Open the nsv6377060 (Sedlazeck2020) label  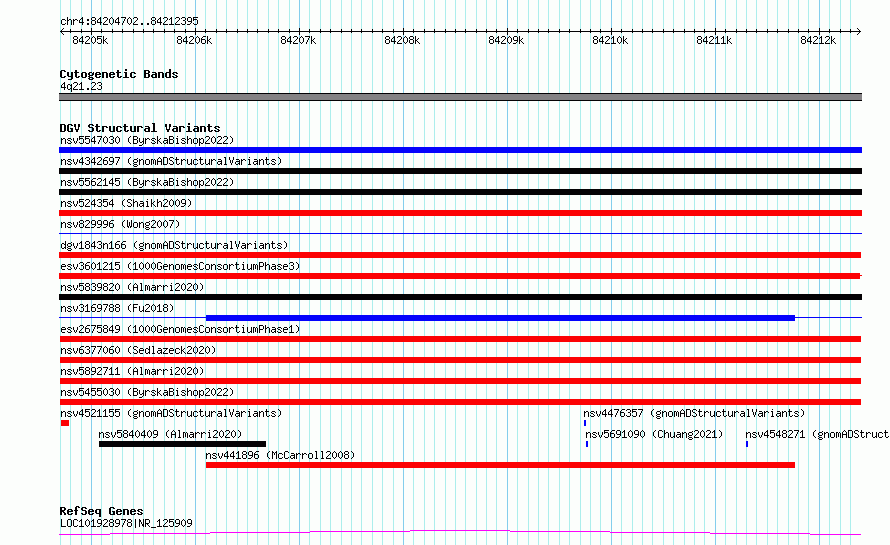[138, 350]
